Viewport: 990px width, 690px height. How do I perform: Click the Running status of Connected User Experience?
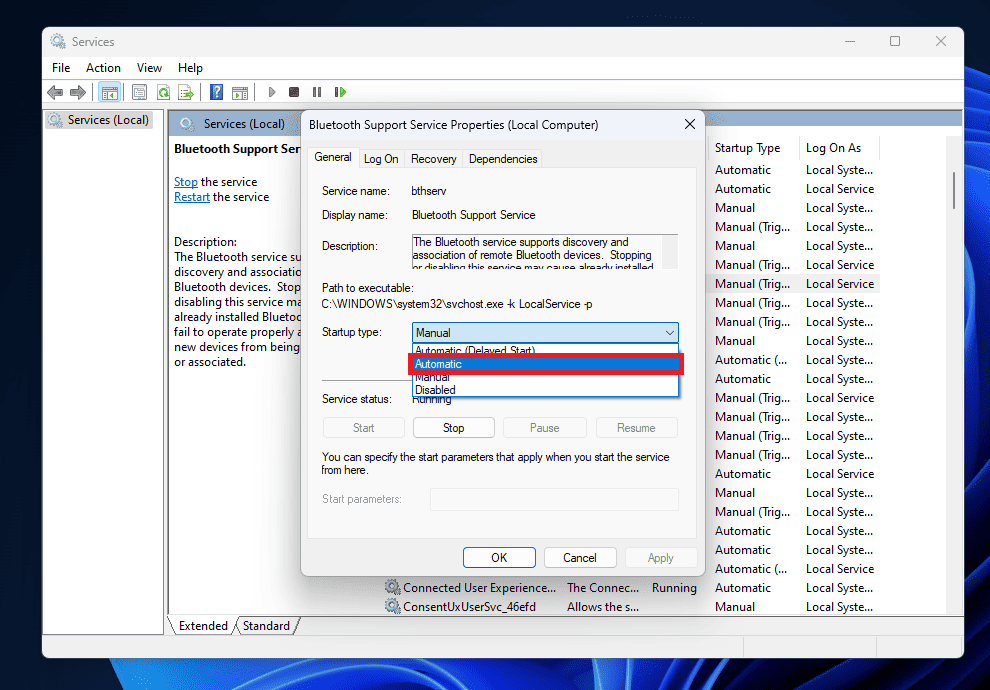[x=674, y=588]
